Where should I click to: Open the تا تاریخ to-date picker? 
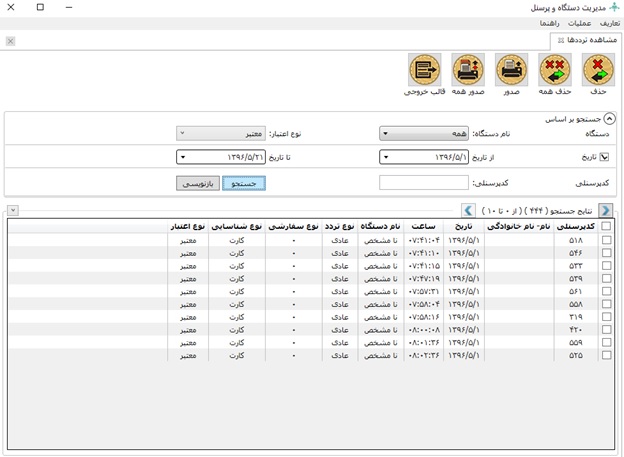tap(221, 157)
